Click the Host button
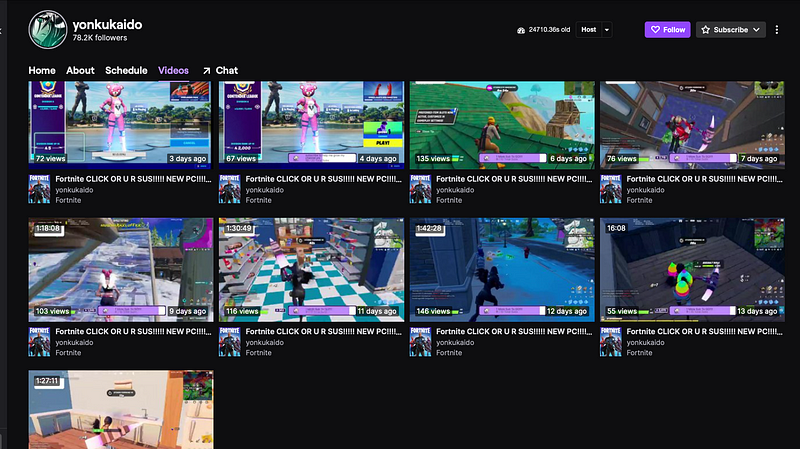800x449 pixels. (x=588, y=30)
